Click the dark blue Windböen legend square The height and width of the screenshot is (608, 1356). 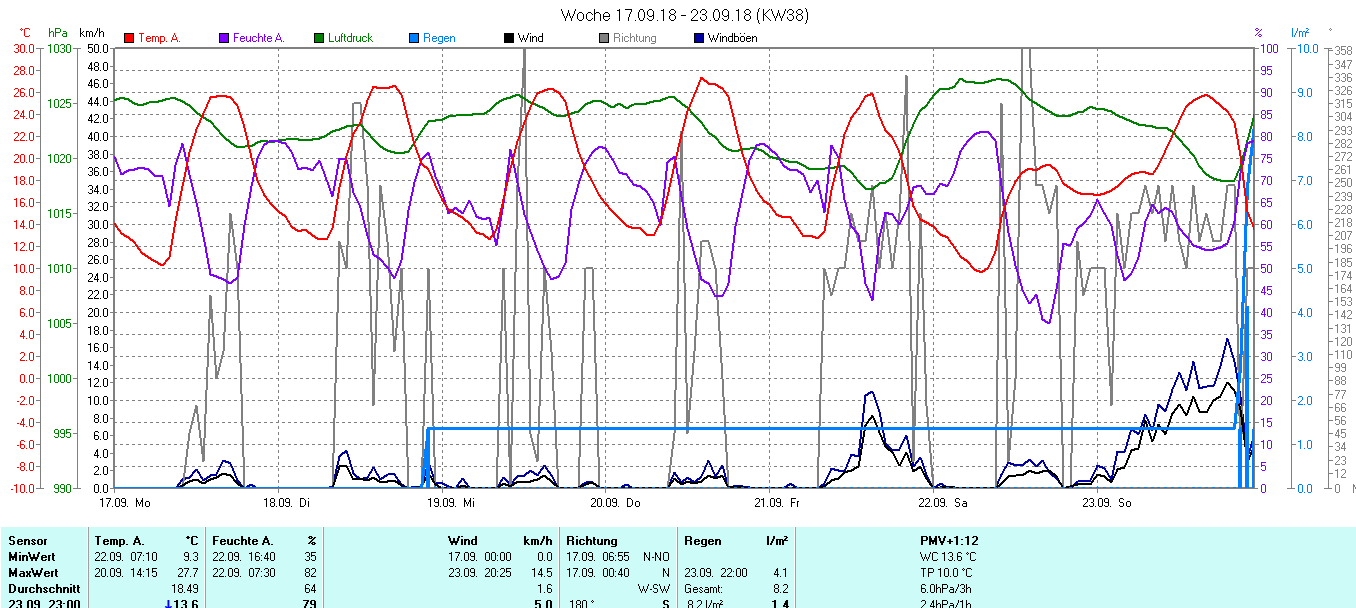pos(699,38)
